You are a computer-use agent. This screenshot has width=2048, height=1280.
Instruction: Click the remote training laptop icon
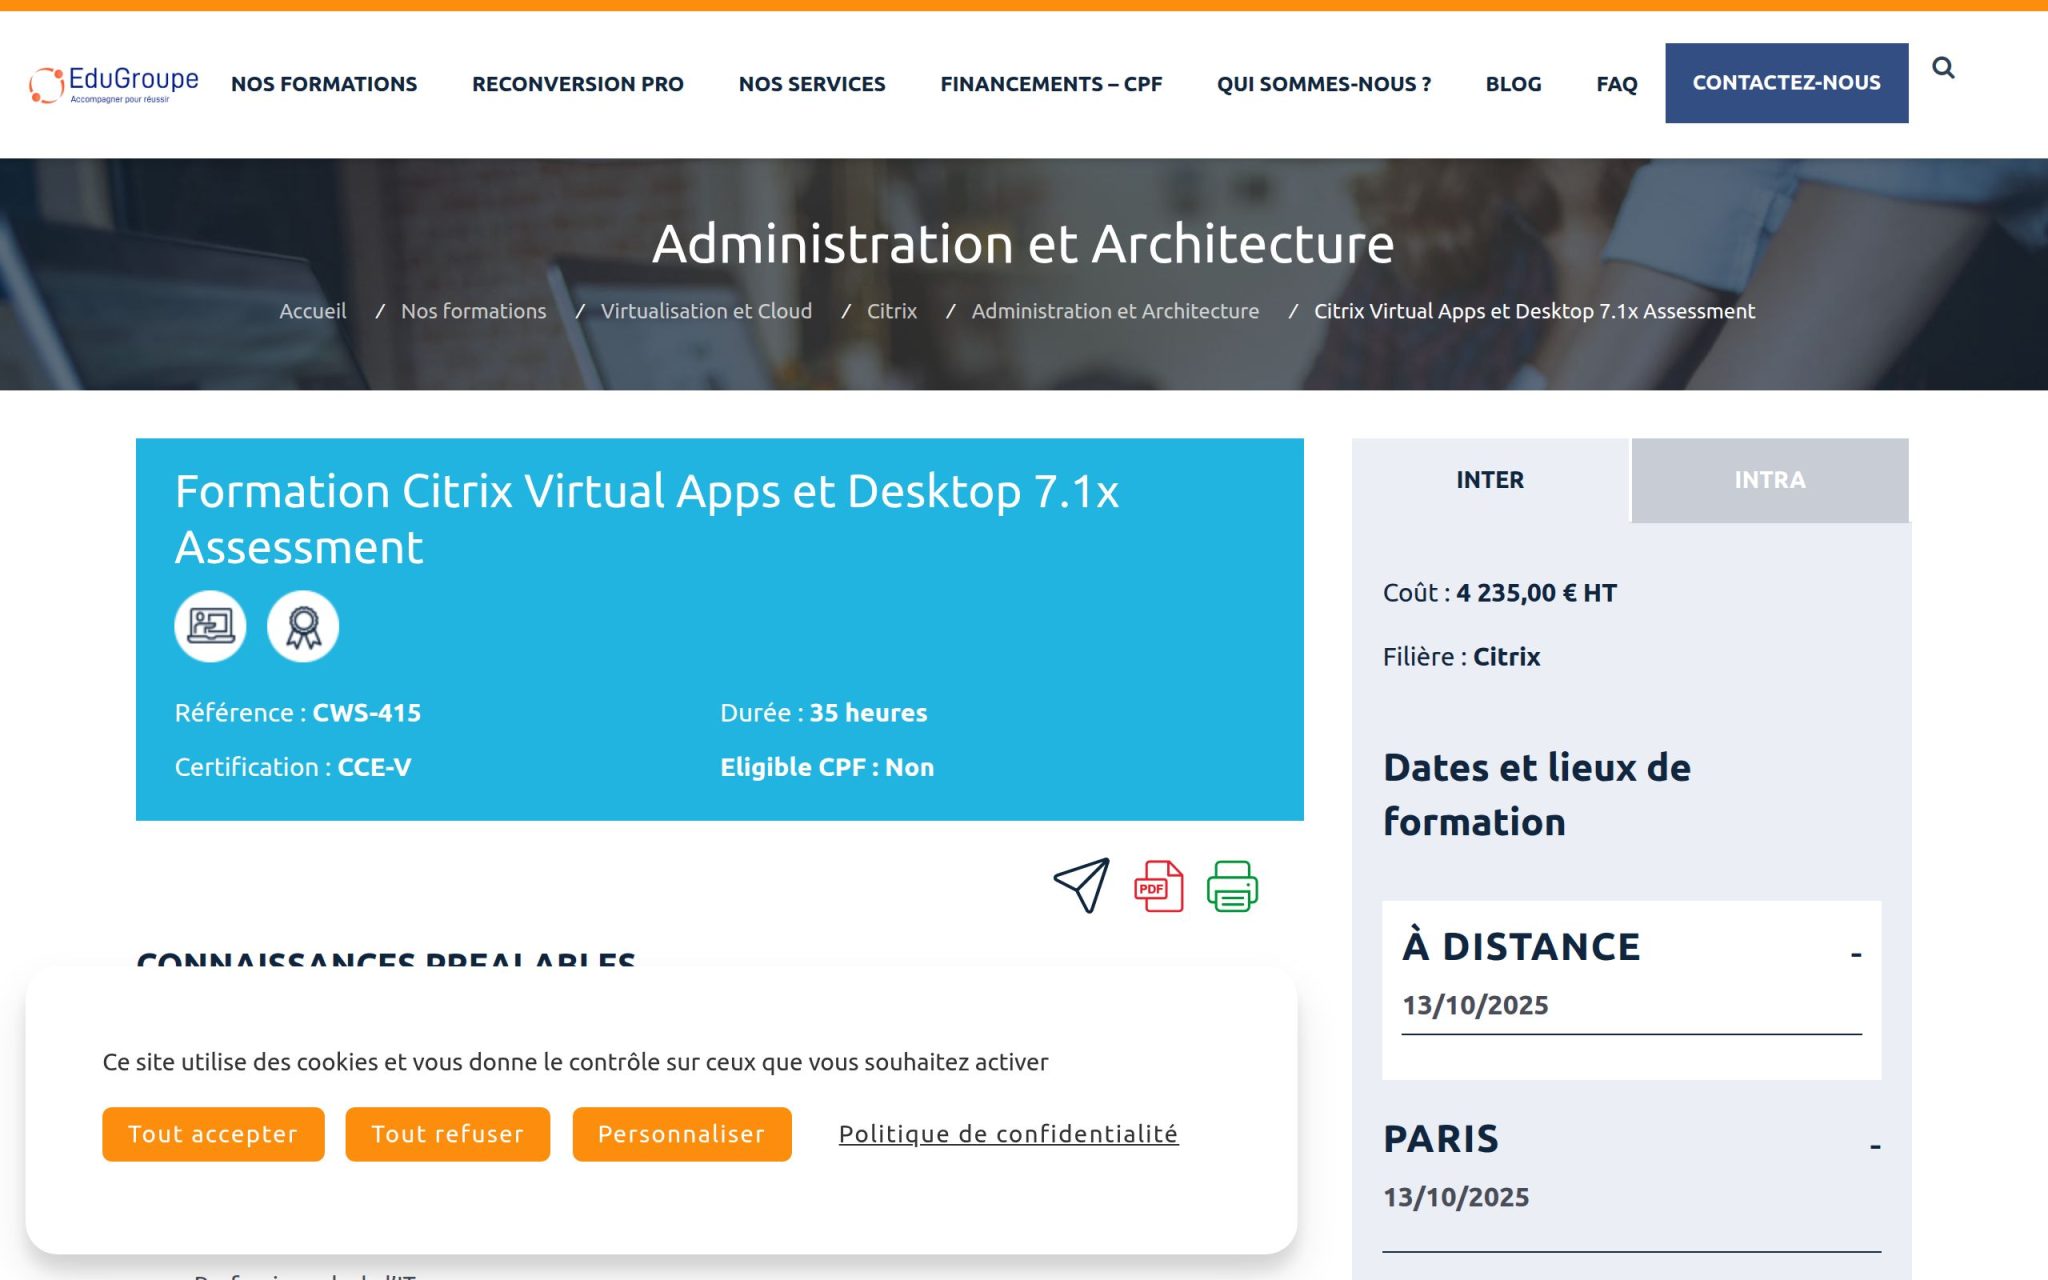point(210,626)
